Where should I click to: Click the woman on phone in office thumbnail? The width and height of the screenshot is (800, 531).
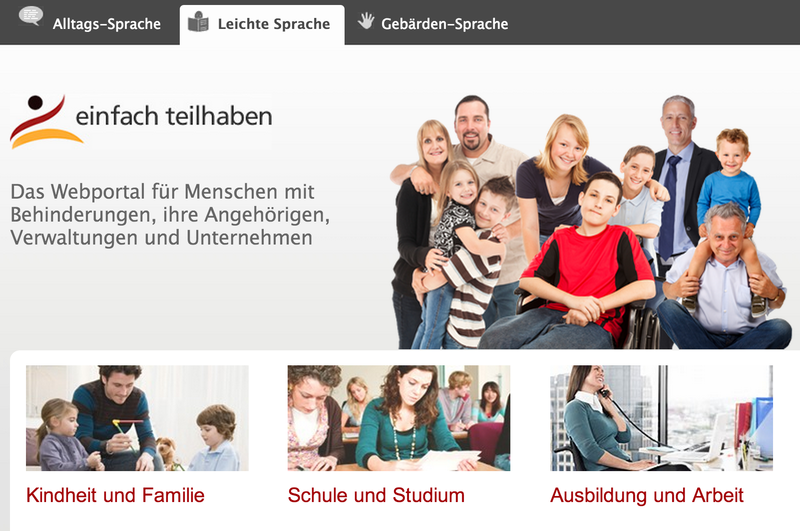(x=662, y=418)
